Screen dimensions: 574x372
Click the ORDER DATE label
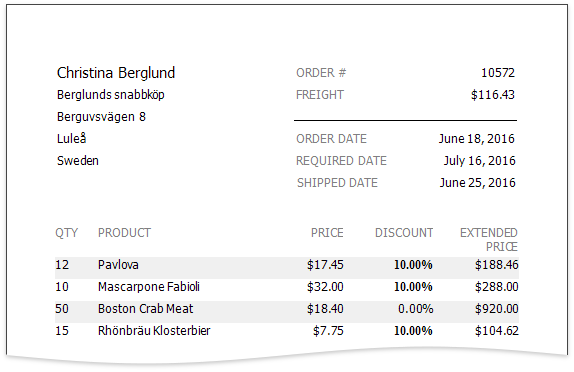click(x=331, y=139)
